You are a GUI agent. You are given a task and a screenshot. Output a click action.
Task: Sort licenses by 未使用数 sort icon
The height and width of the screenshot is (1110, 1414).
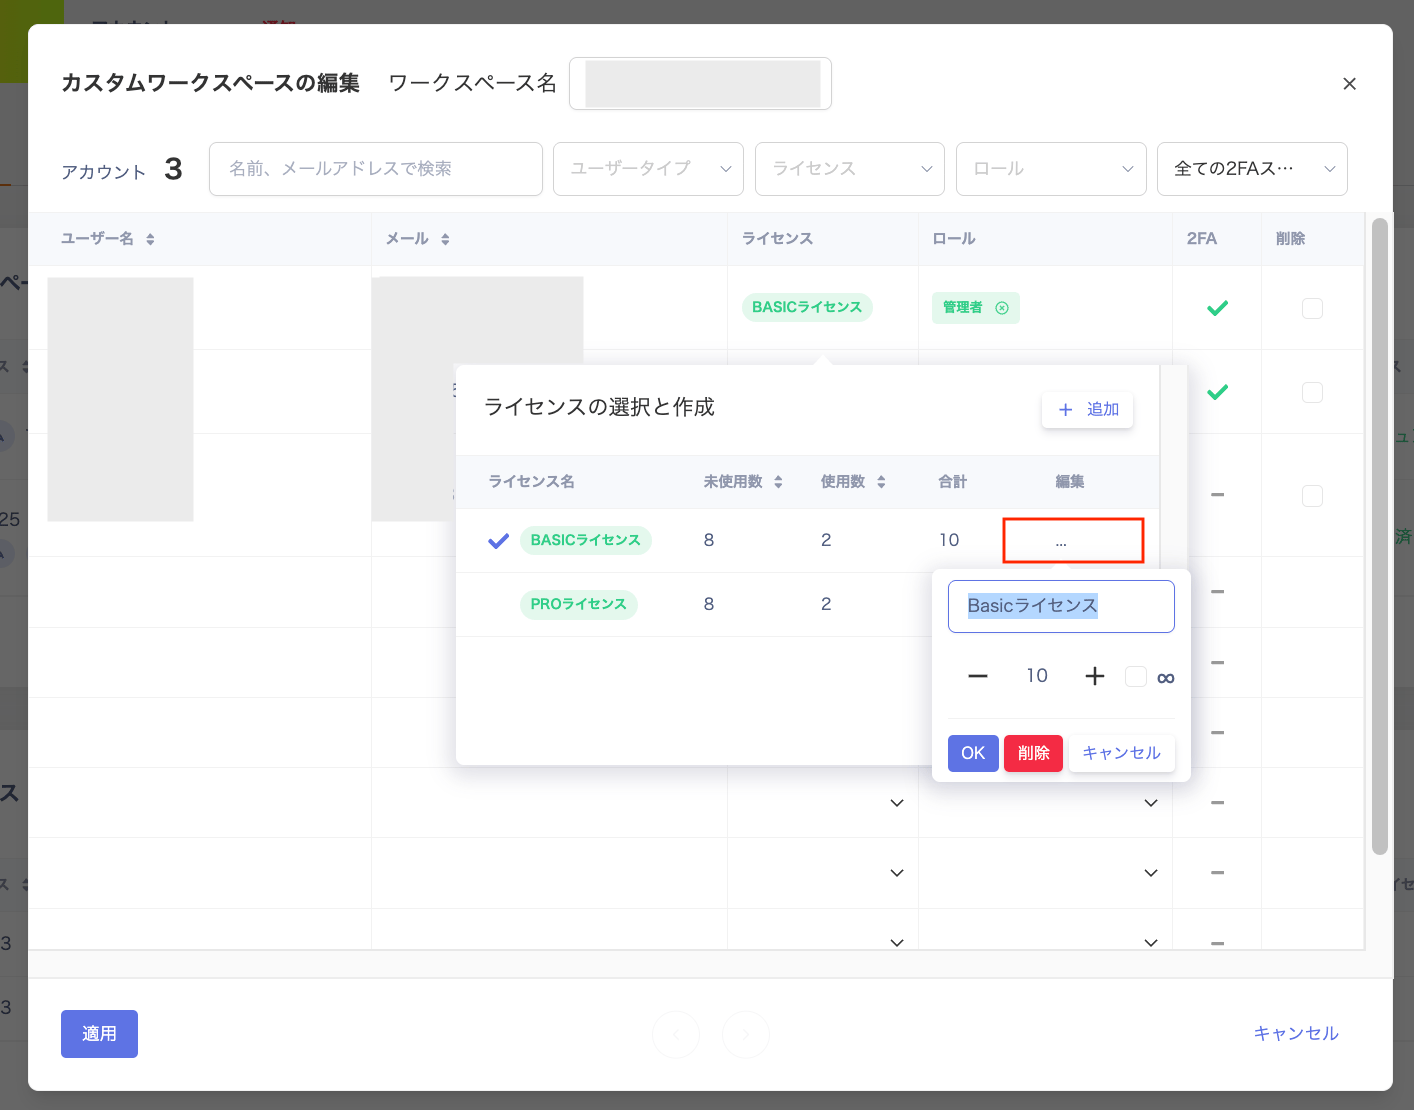(x=778, y=482)
